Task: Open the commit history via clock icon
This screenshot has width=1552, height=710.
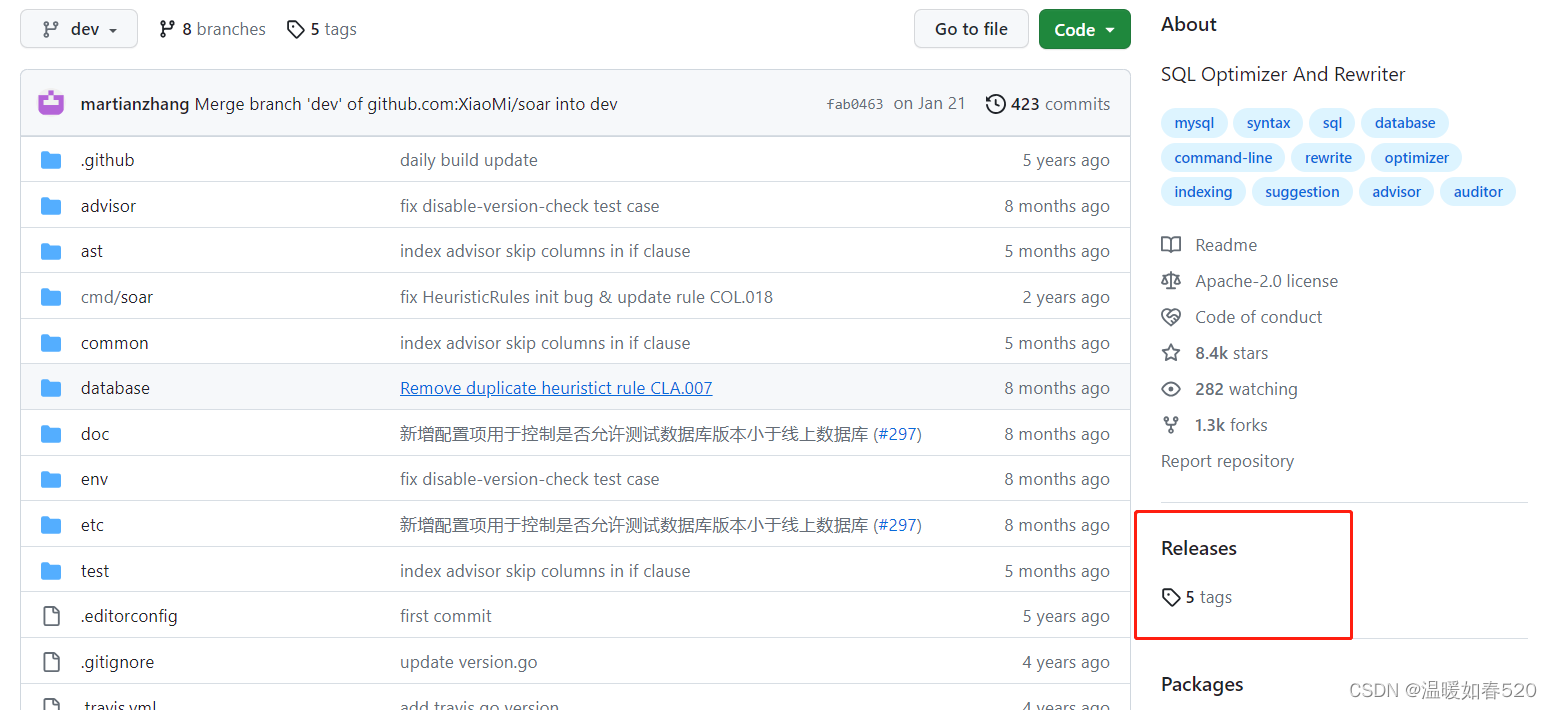Action: pos(996,103)
